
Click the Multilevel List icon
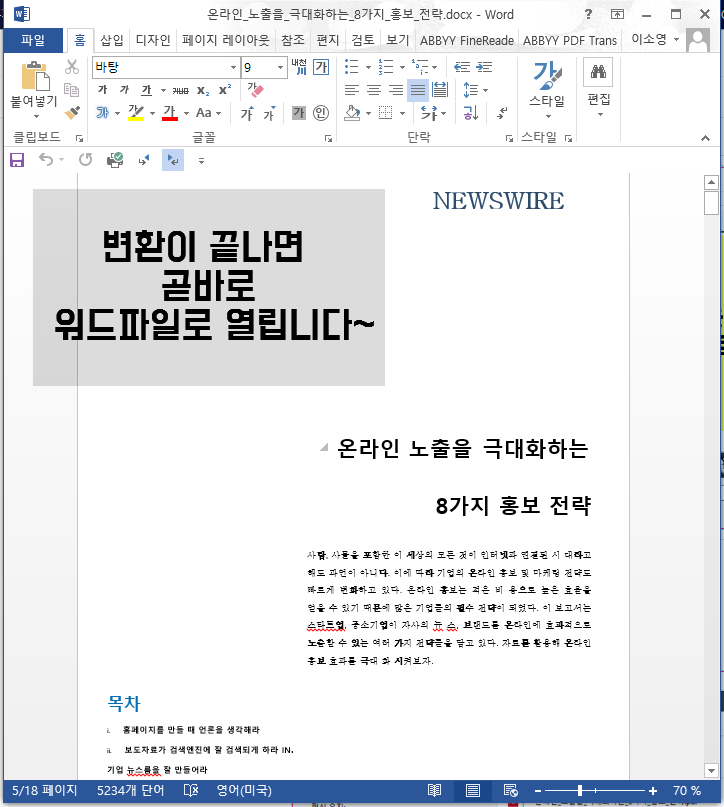click(x=420, y=67)
